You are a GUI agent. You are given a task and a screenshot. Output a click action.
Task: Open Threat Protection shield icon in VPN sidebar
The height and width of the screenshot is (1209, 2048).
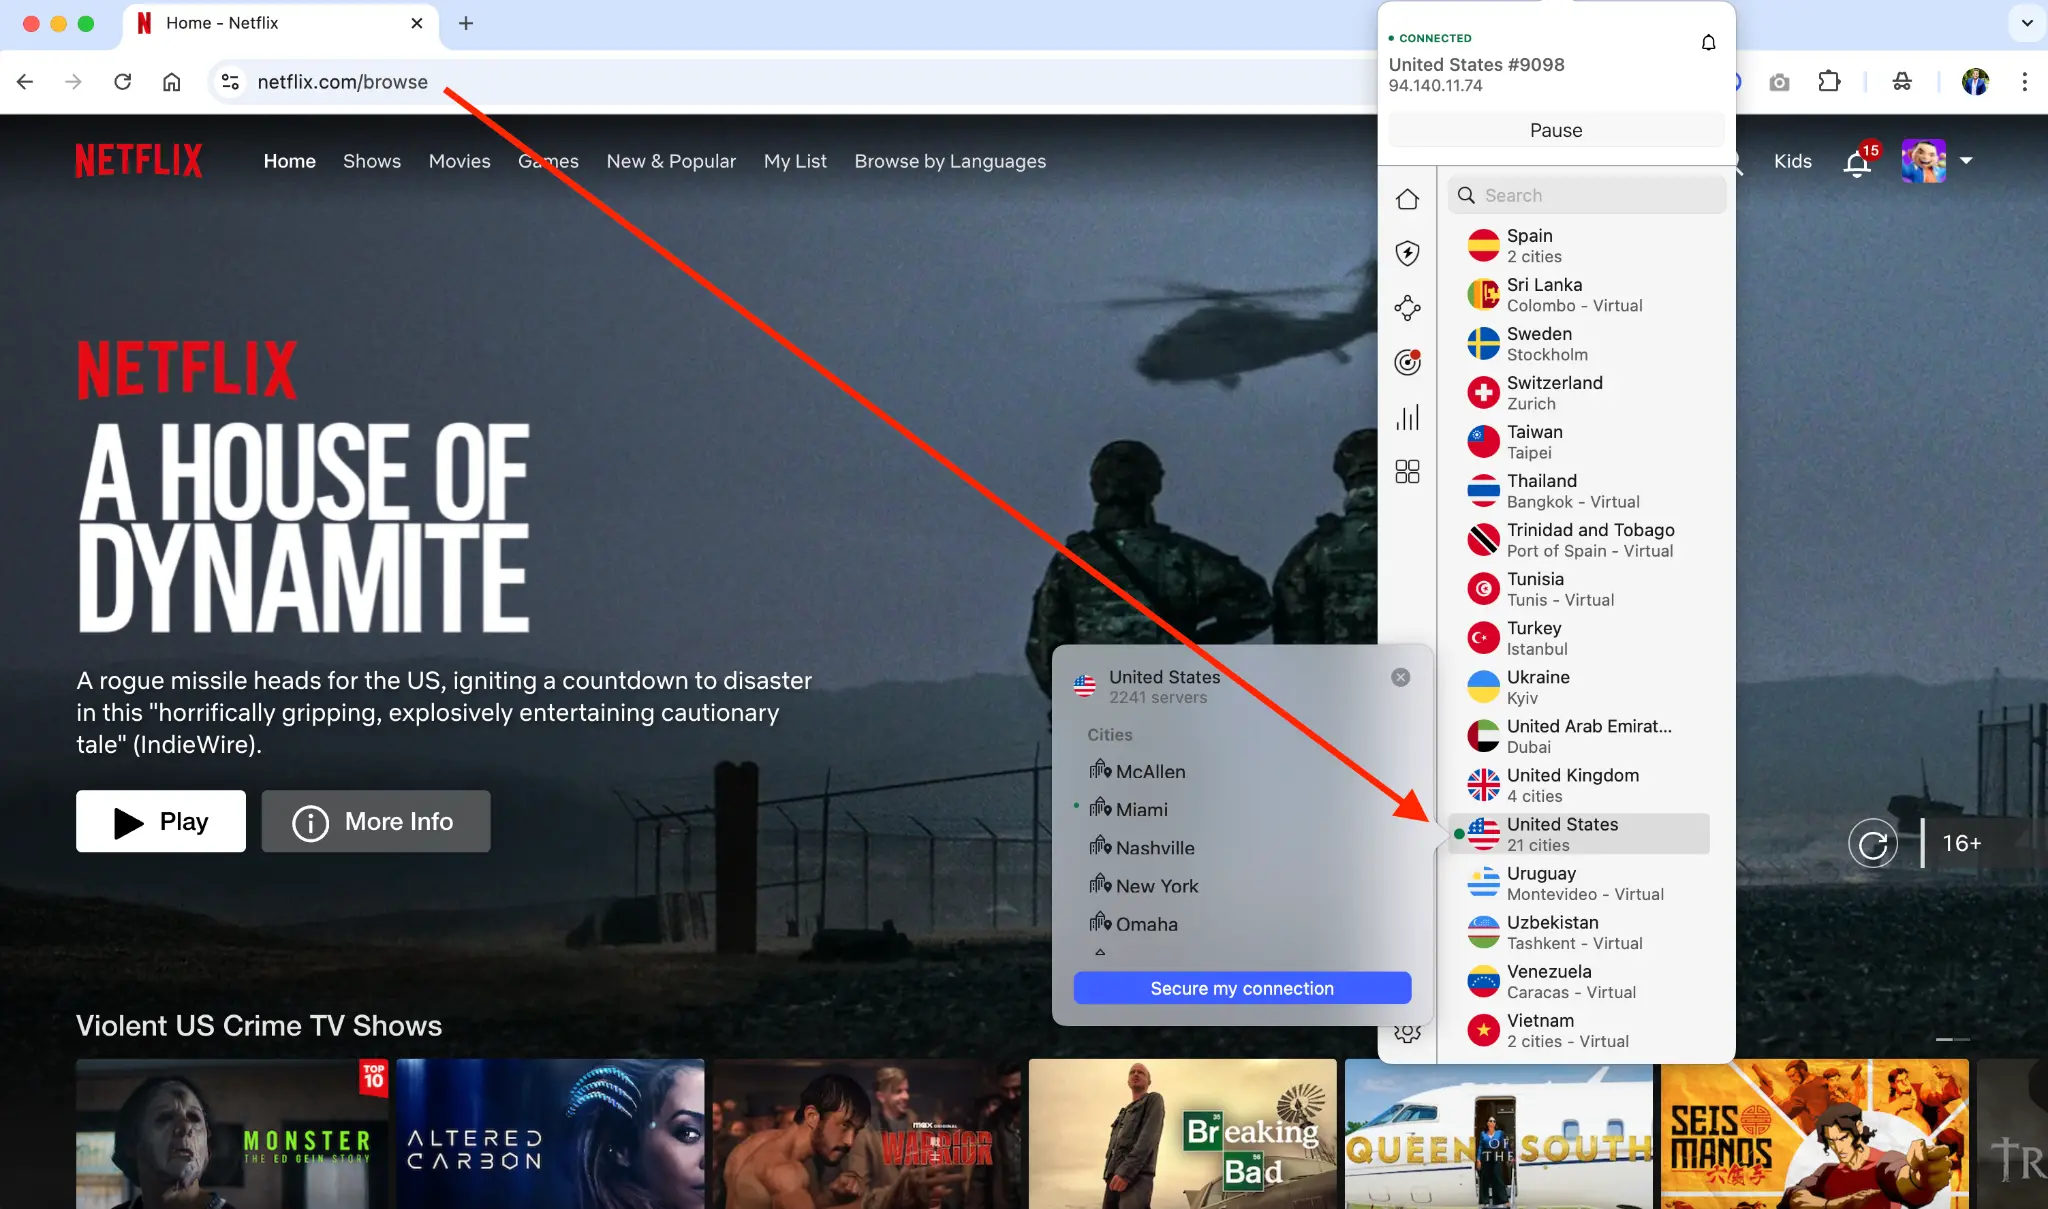[x=1408, y=253]
